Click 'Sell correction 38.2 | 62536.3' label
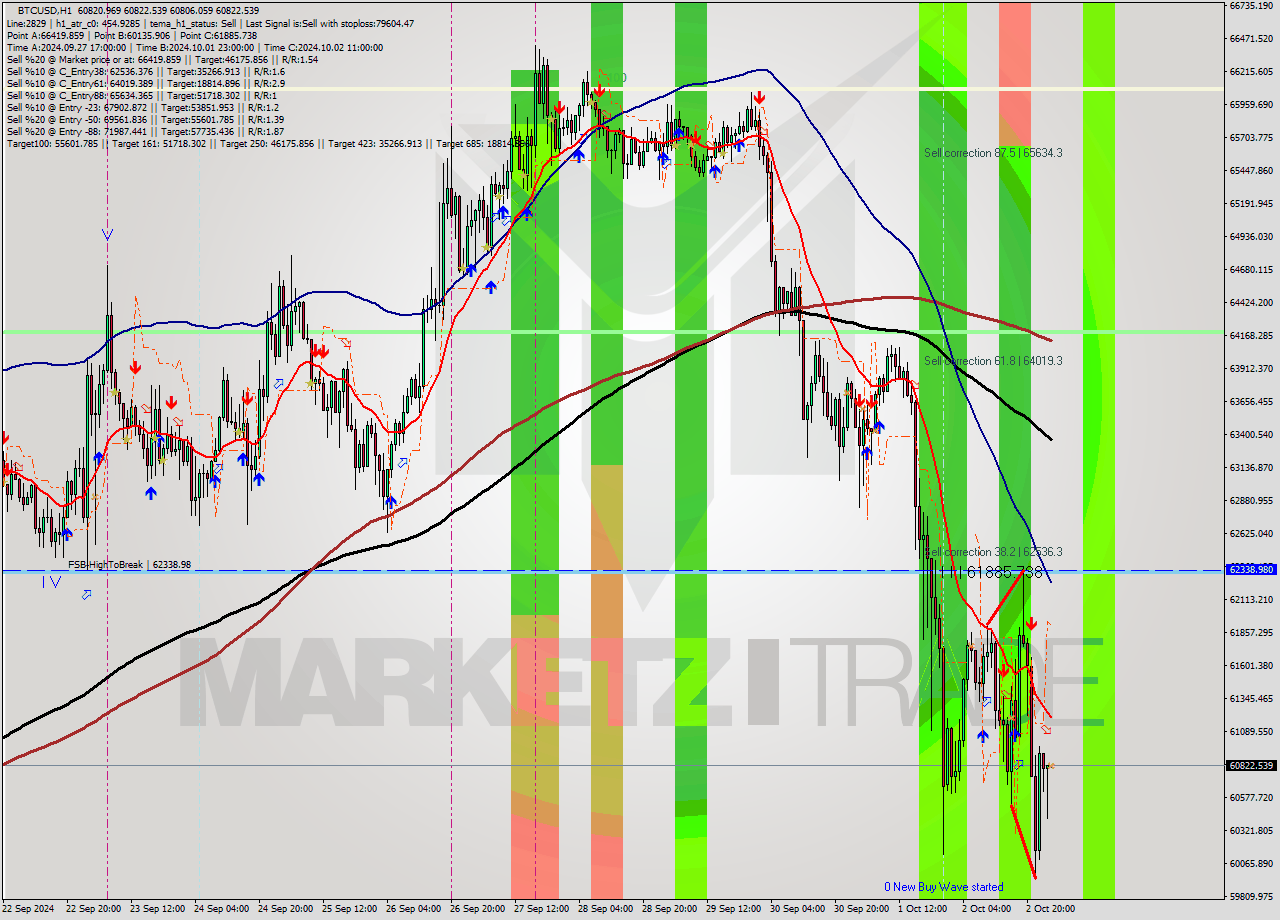The image size is (1280, 920). [x=993, y=552]
